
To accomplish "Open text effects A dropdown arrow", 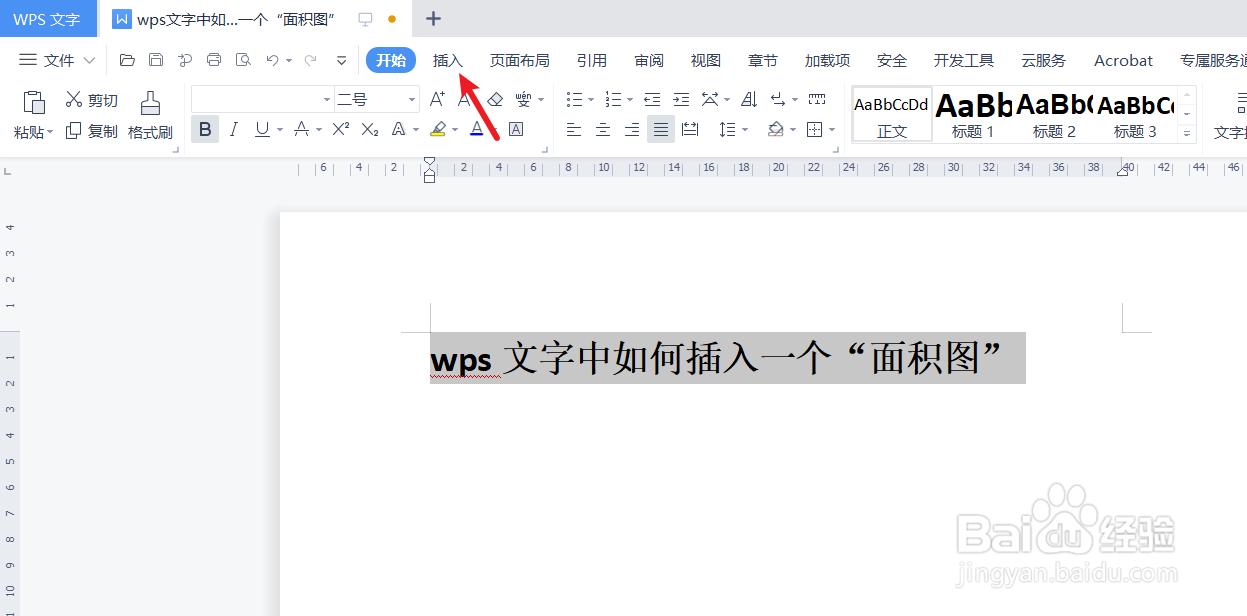I will [x=415, y=130].
